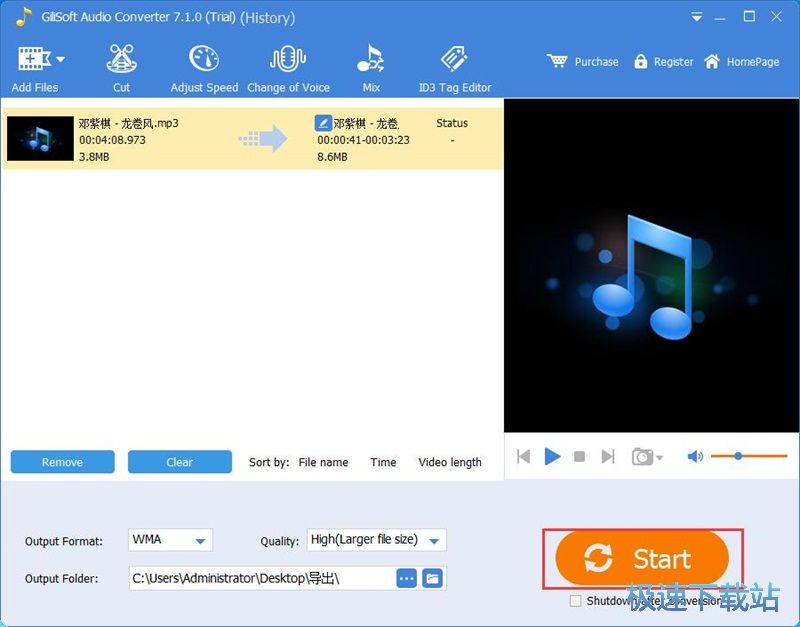This screenshot has height=627, width=800.
Task: Open the ID3 Tag Editor
Action: click(455, 69)
